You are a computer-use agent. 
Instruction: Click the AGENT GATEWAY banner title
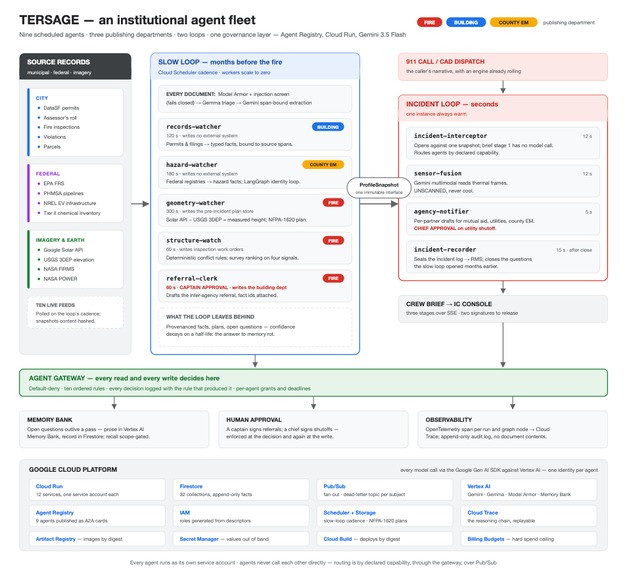(x=124, y=378)
